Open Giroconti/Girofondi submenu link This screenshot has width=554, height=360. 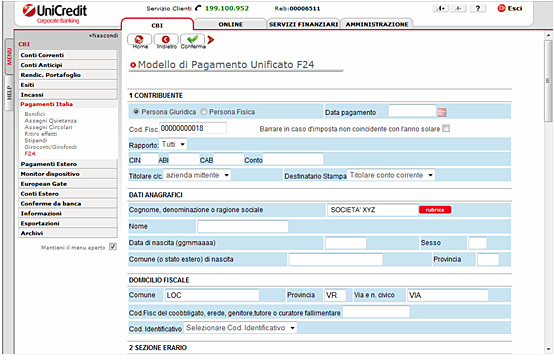[x=51, y=147]
